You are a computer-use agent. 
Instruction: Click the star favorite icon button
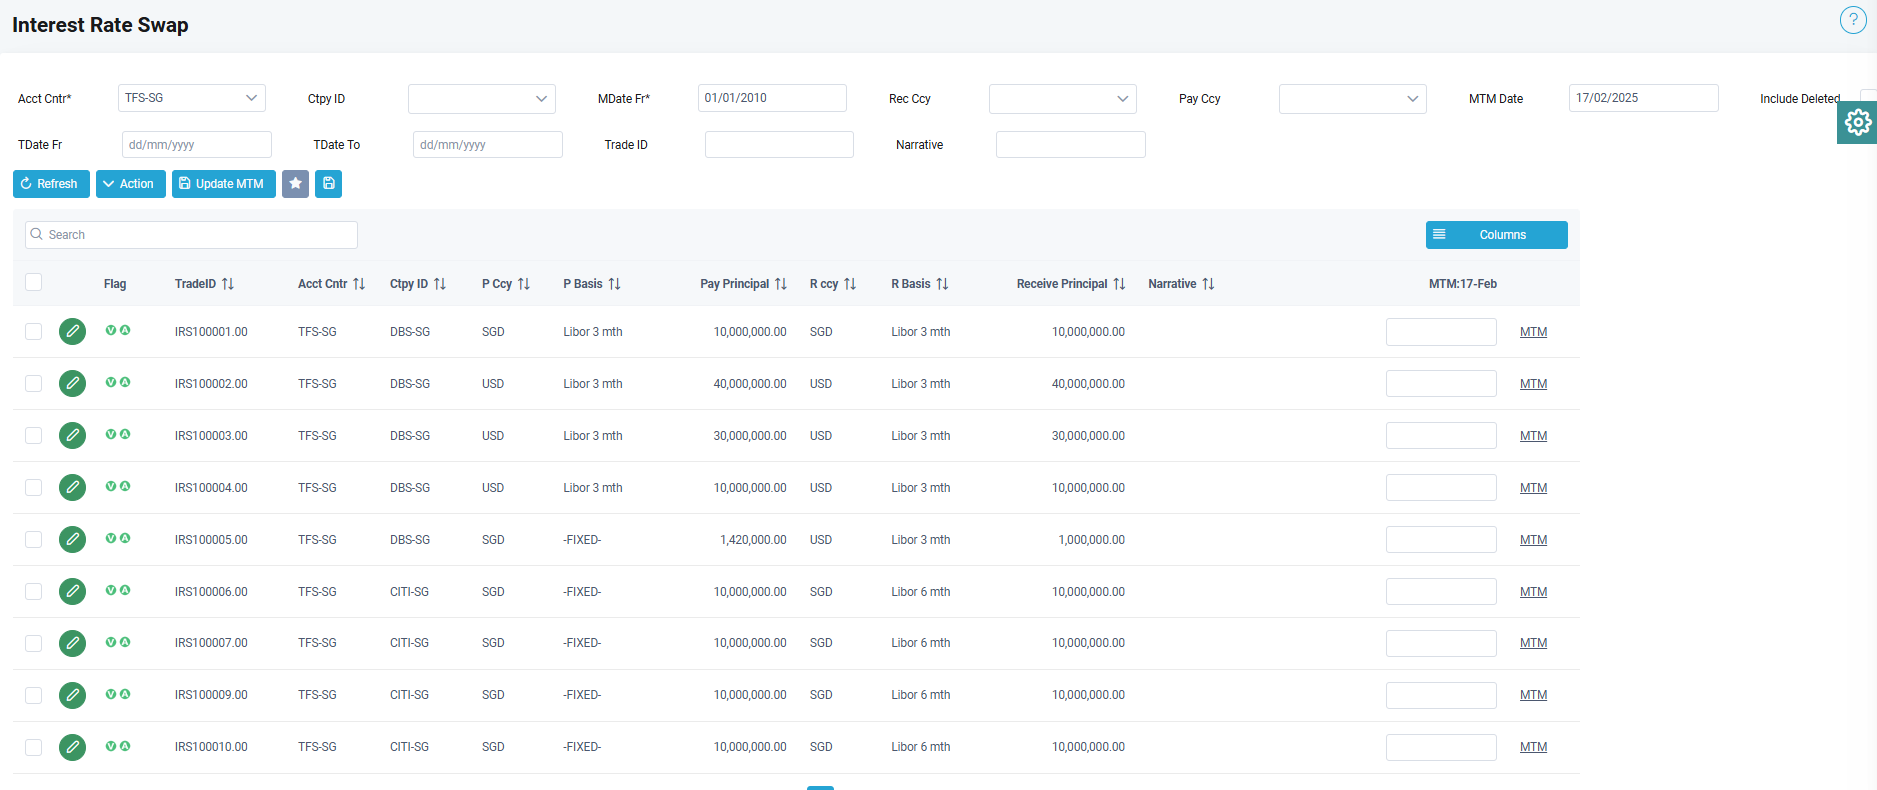click(x=295, y=184)
